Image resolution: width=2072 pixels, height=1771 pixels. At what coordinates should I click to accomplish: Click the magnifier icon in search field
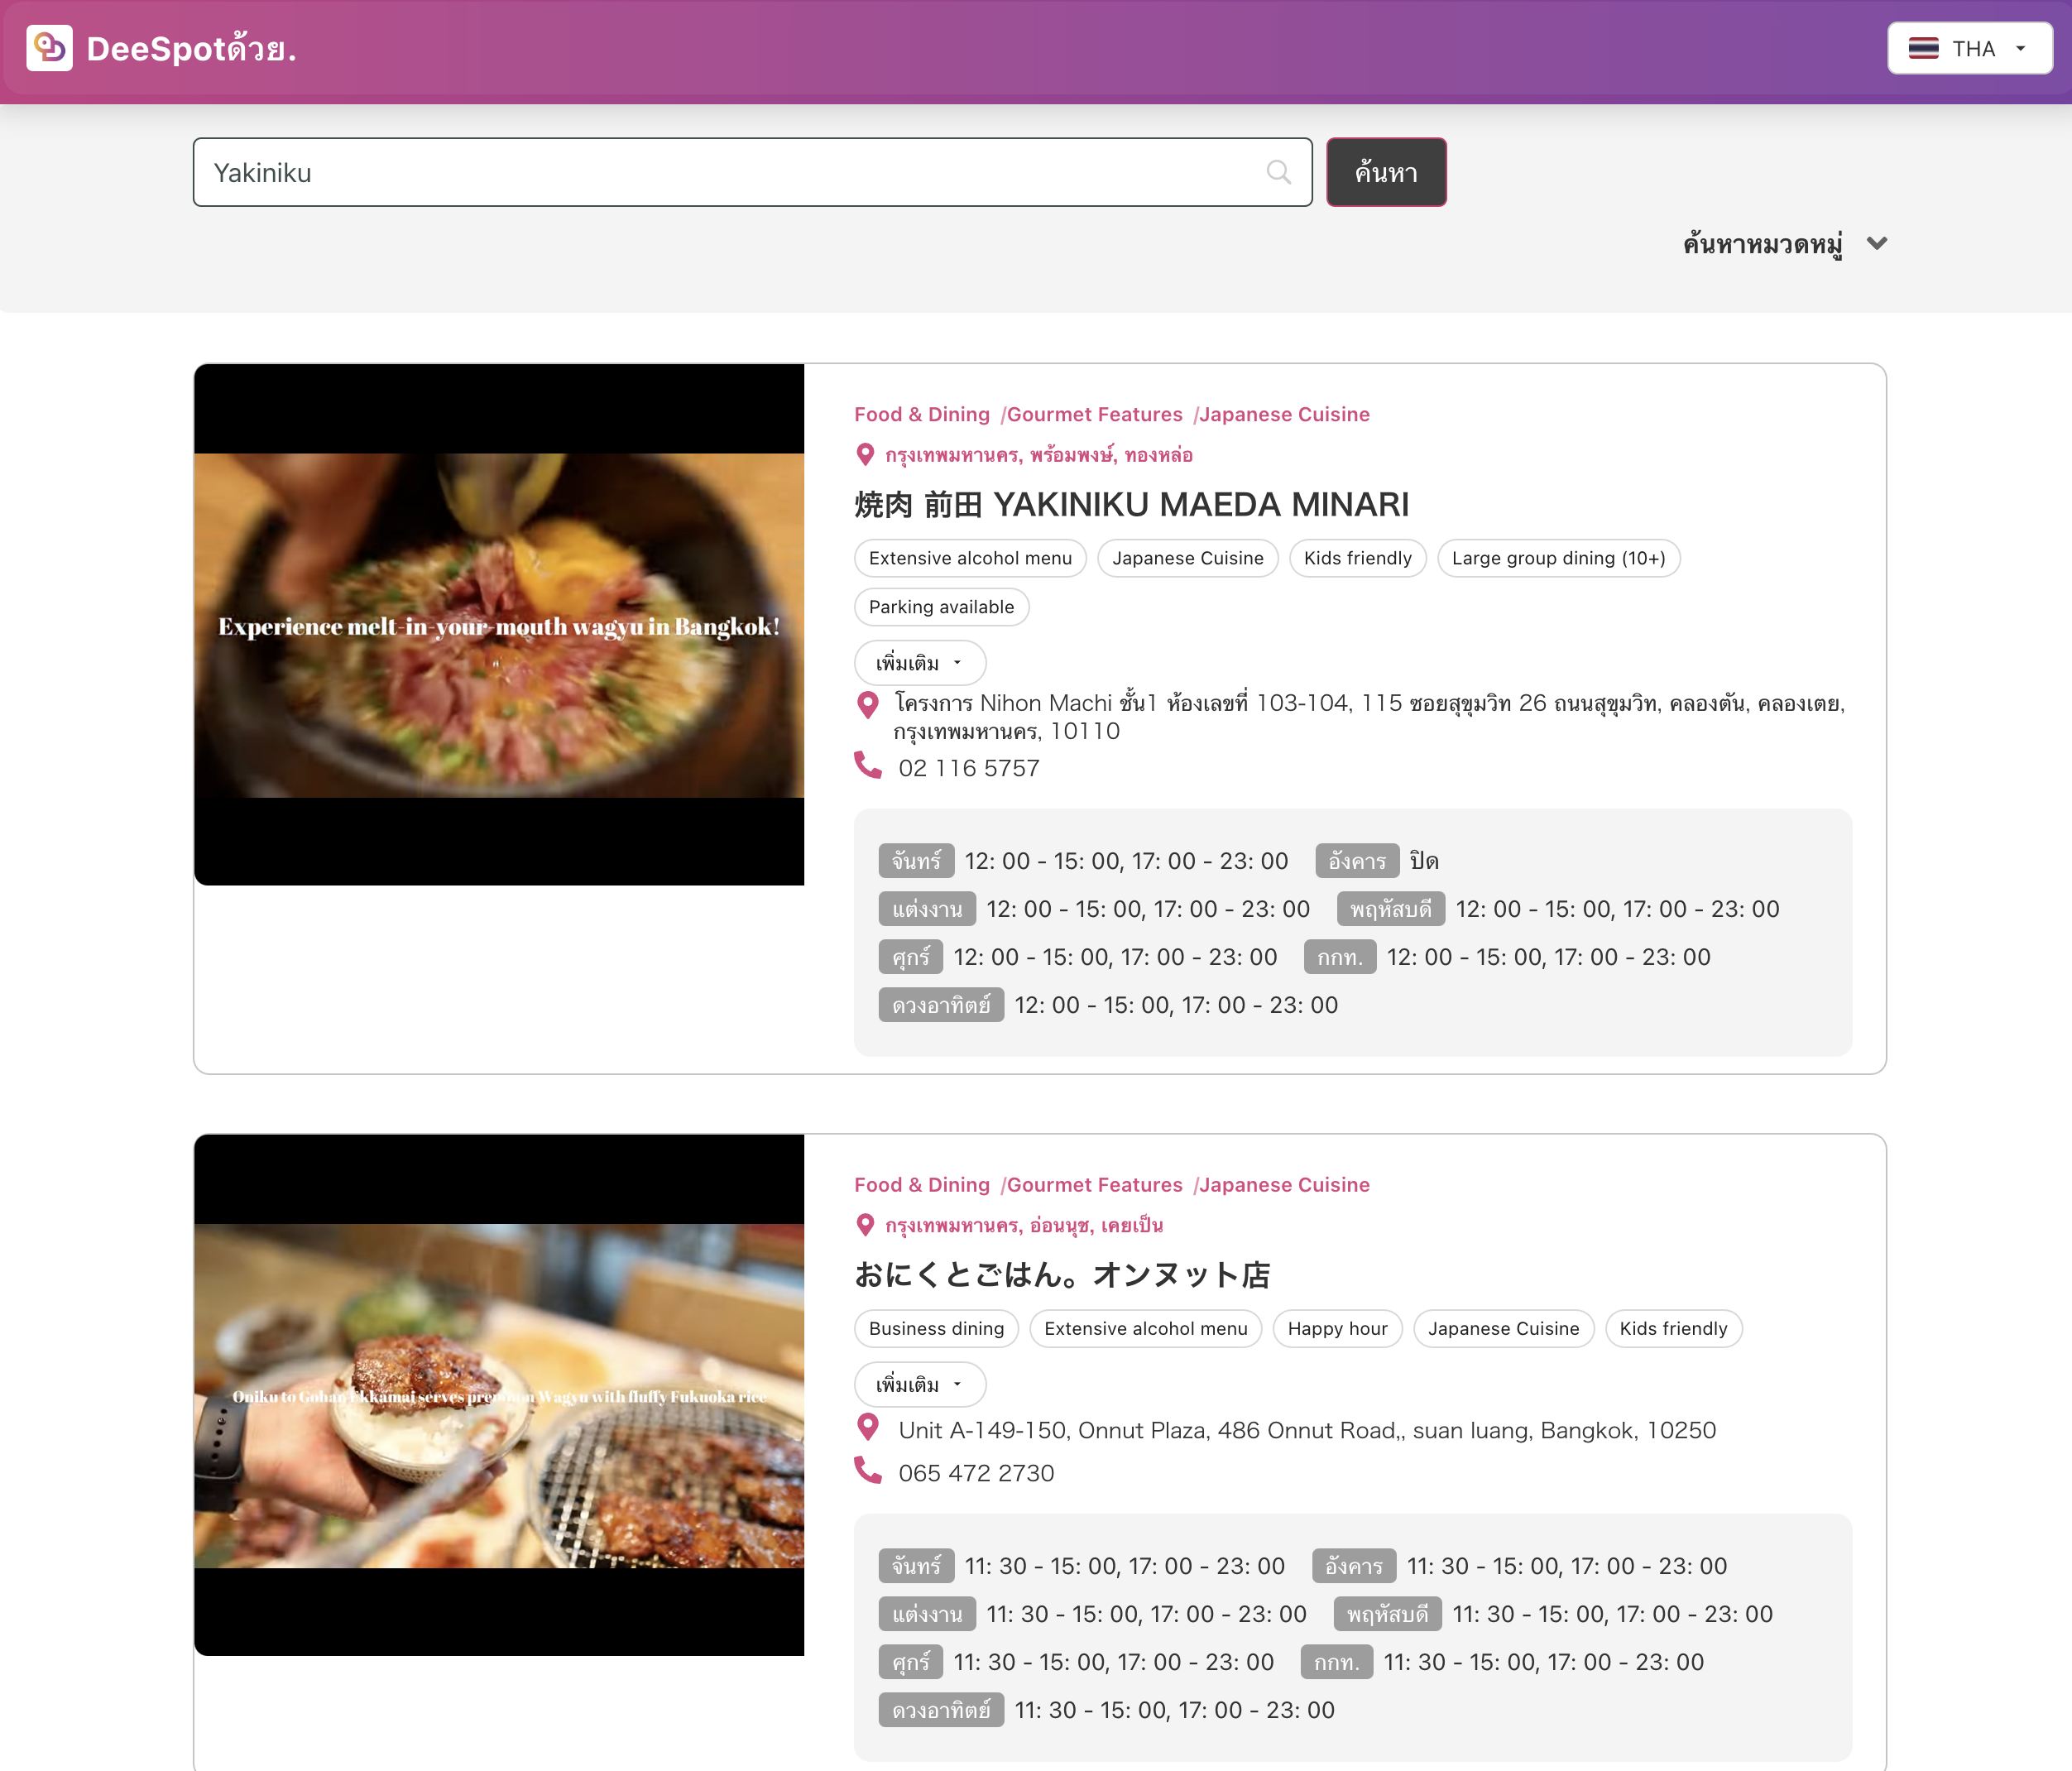(x=1278, y=172)
